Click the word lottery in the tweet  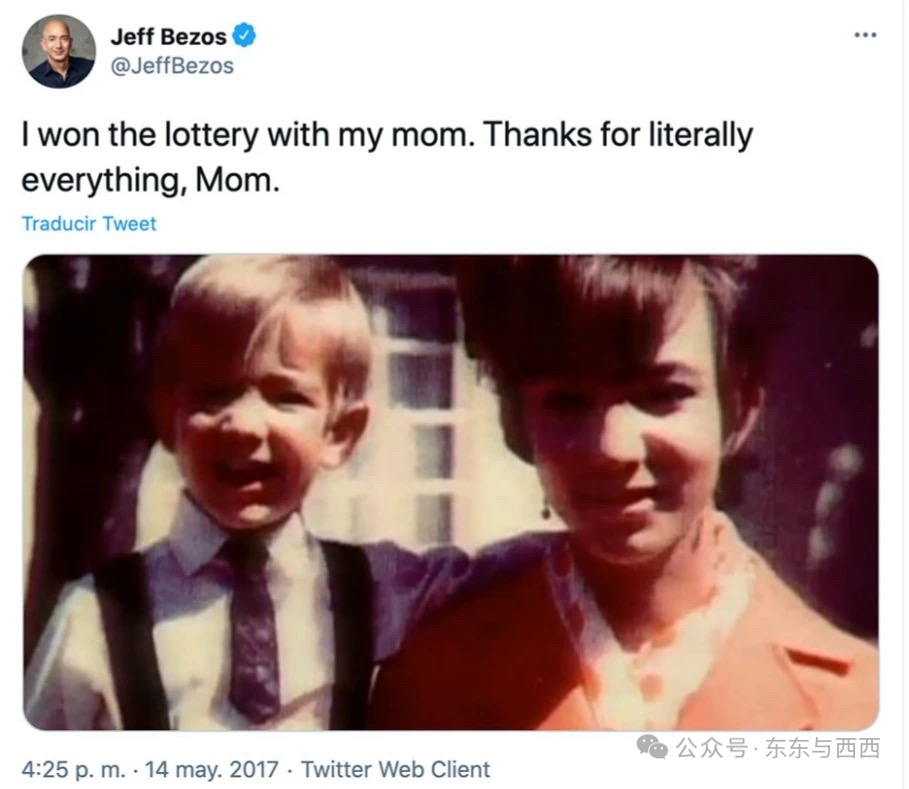[x=211, y=135]
